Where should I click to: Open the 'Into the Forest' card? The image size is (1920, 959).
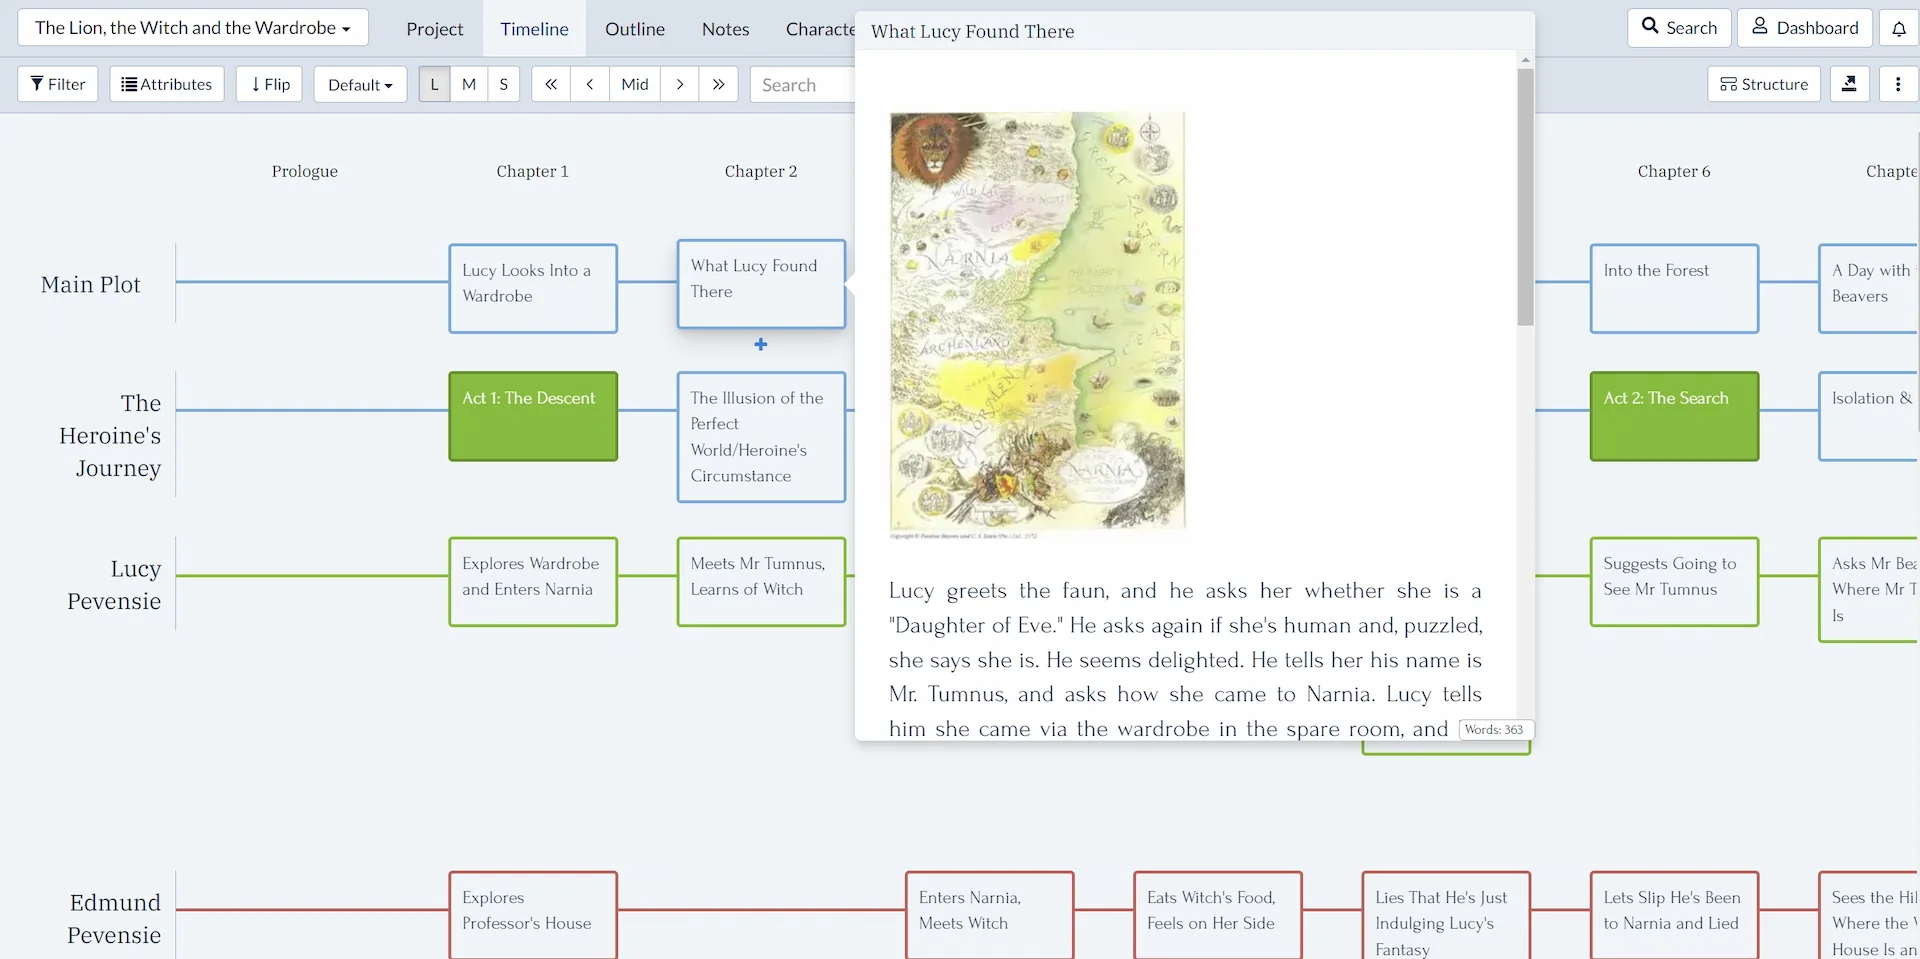(1674, 288)
